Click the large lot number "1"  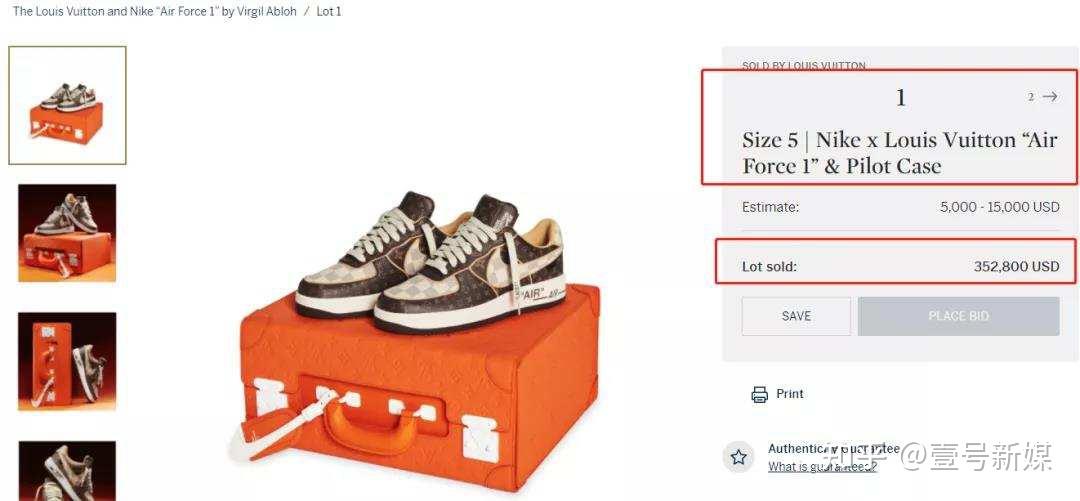click(900, 98)
